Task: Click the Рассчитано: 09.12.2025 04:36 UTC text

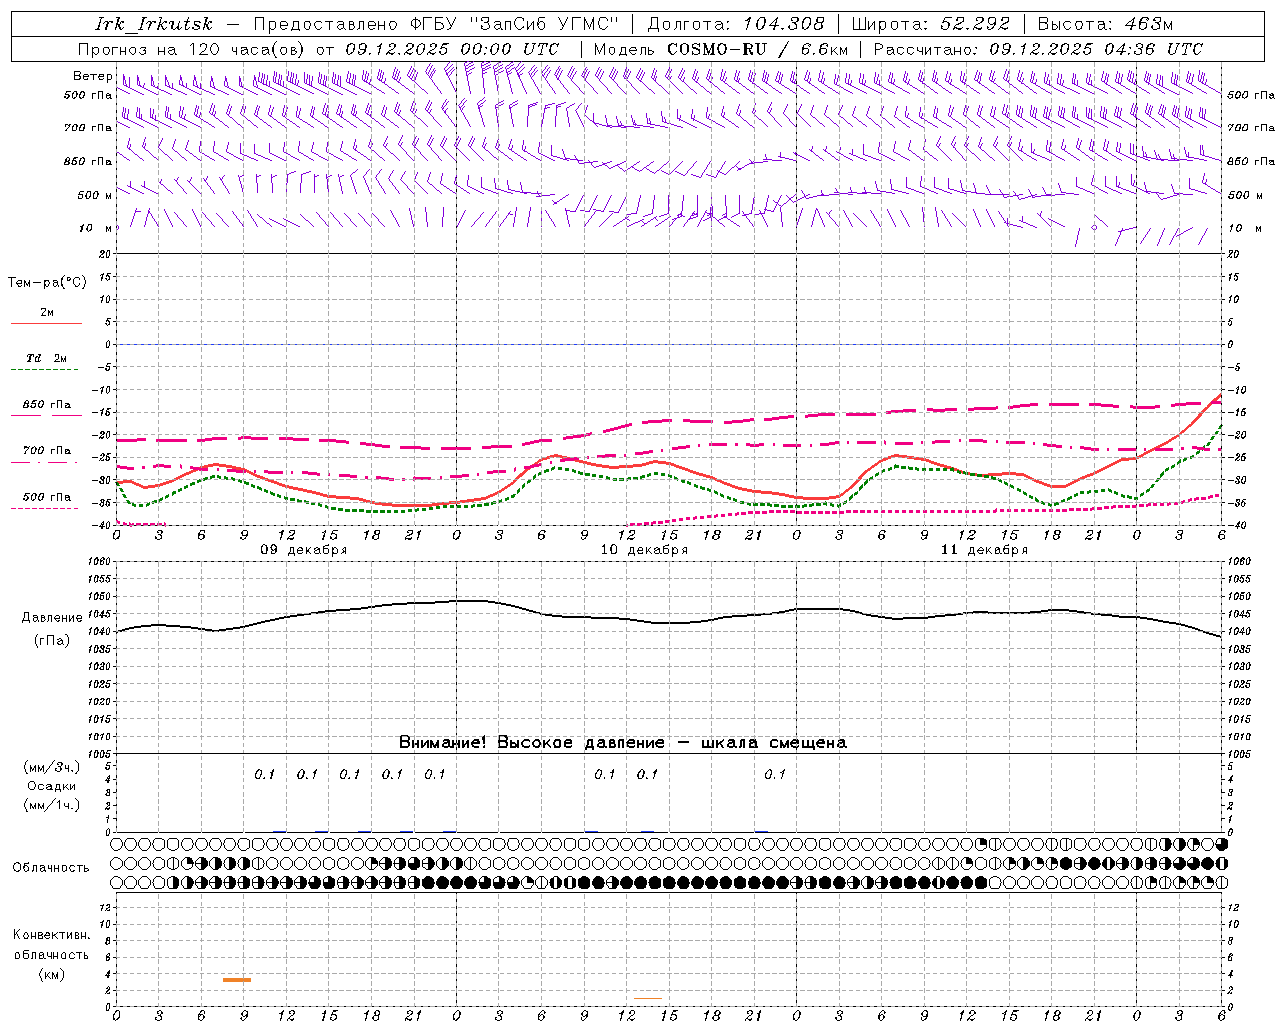Action: 1038,49
